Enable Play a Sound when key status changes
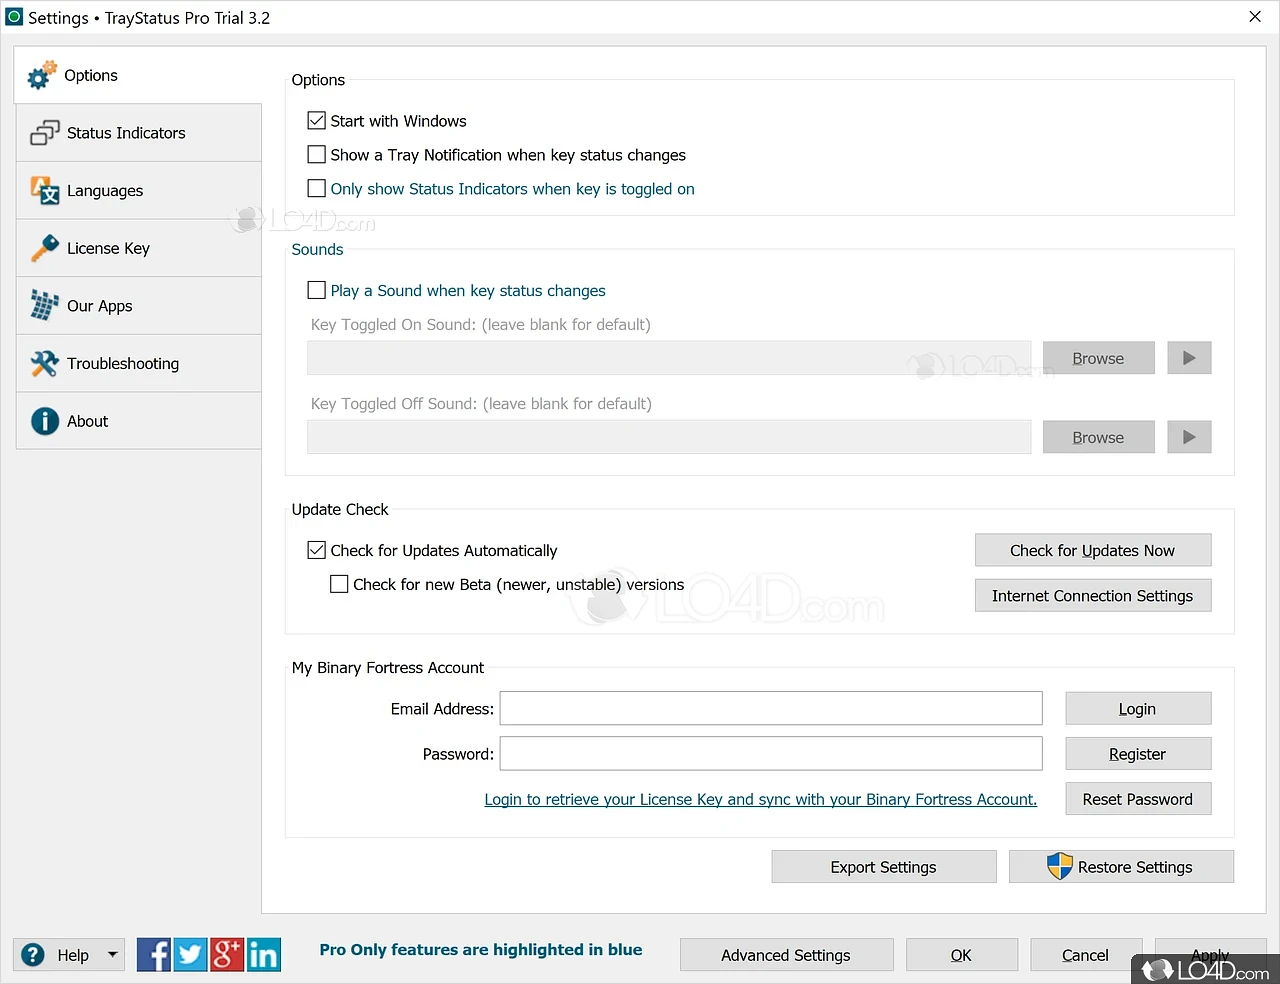 coord(317,291)
